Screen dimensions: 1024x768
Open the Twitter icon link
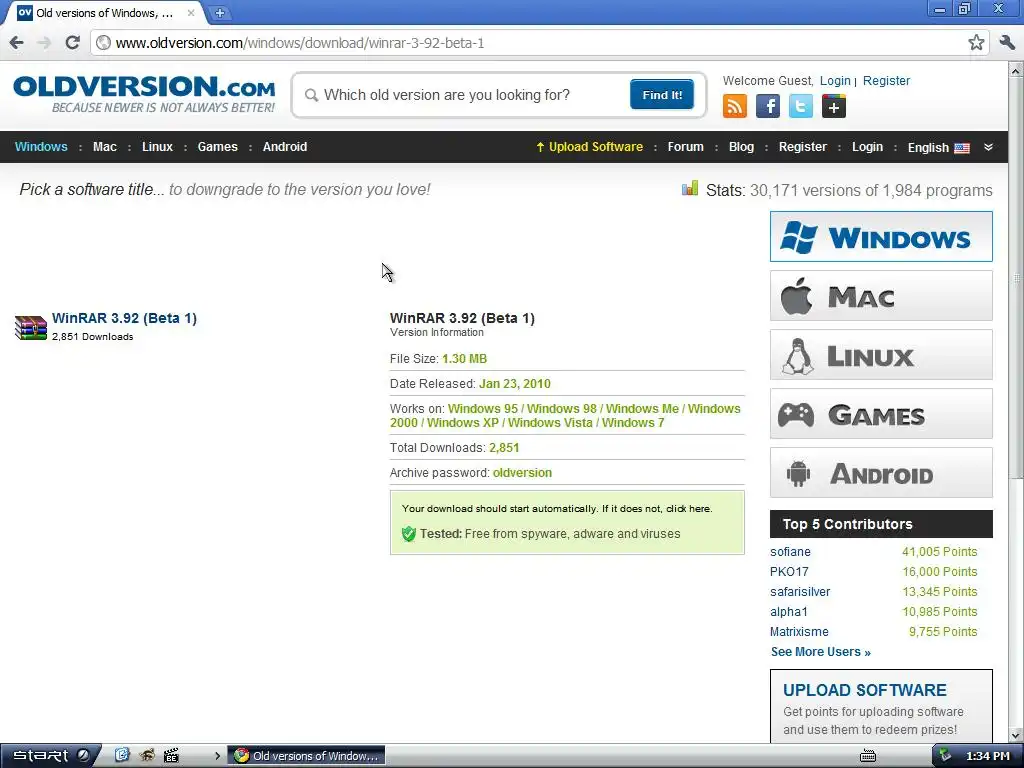(801, 106)
